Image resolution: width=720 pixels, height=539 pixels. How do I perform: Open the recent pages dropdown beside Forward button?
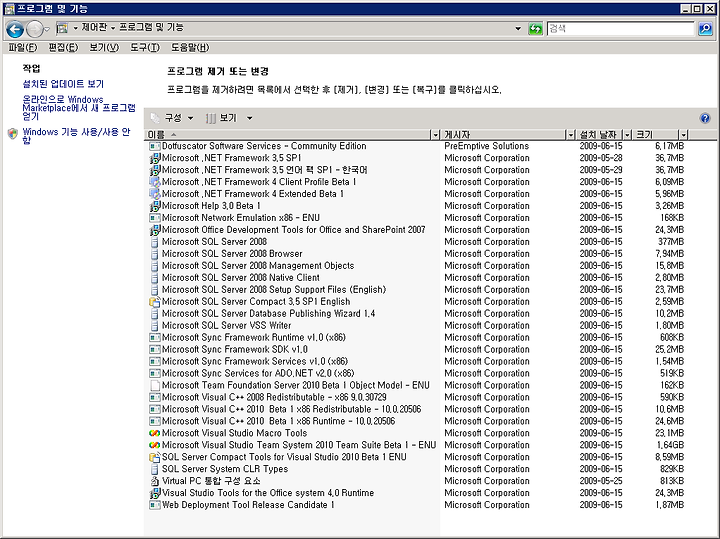[46, 29]
